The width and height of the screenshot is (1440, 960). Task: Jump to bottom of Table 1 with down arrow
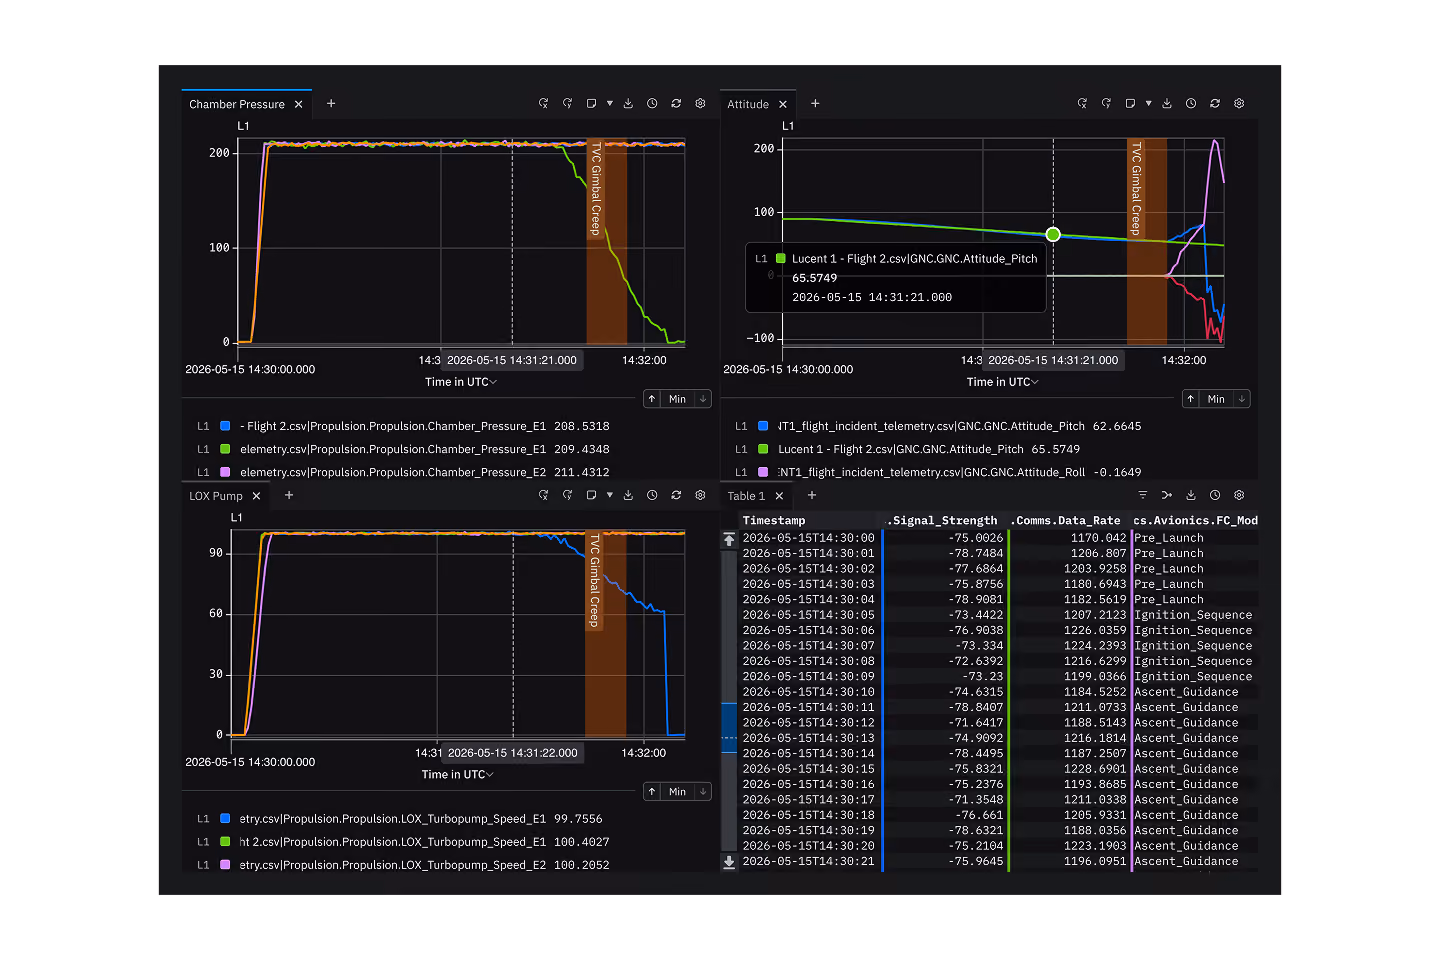coord(729,862)
